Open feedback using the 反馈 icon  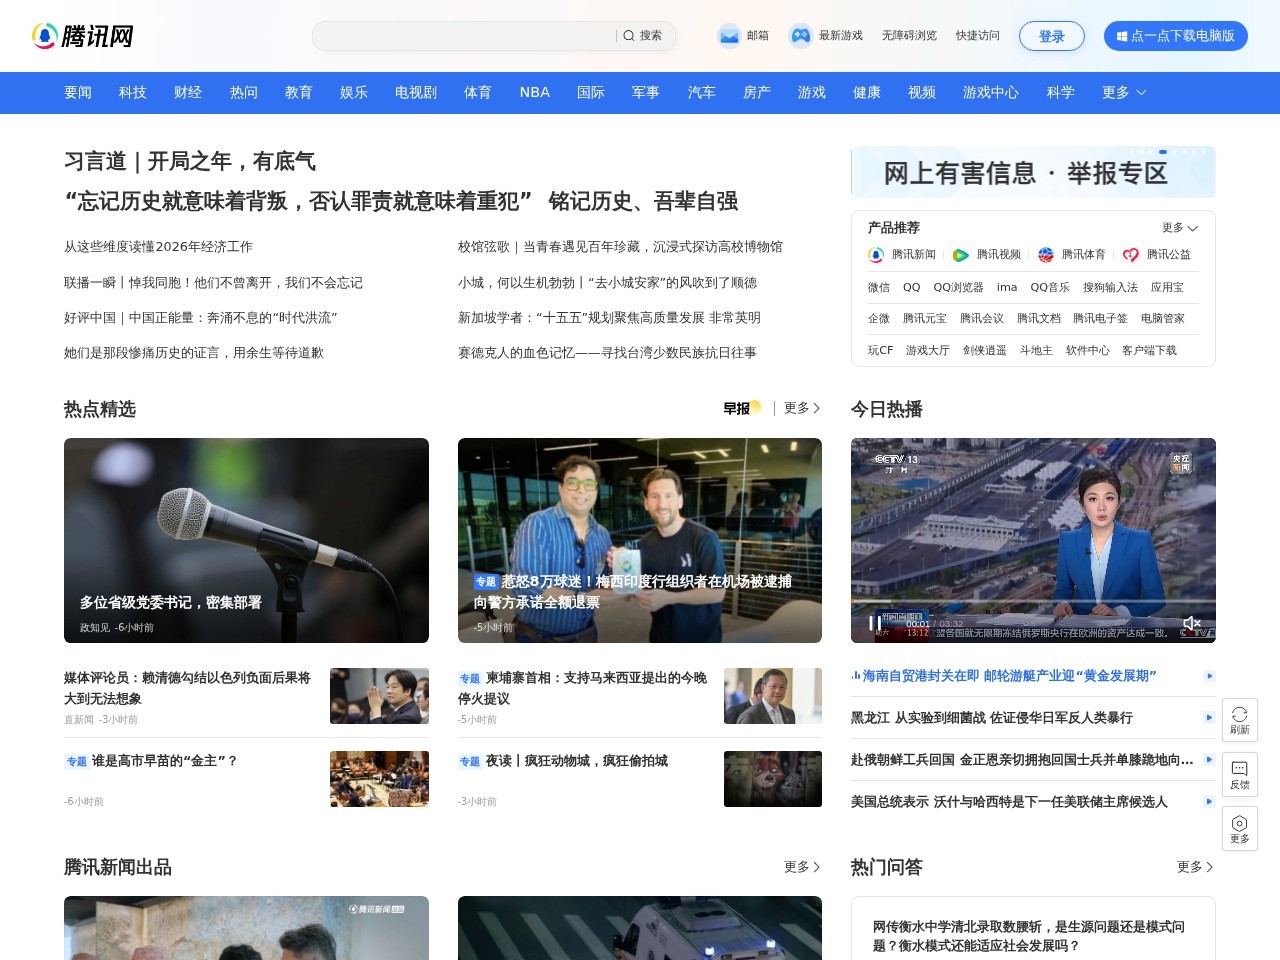click(x=1240, y=772)
